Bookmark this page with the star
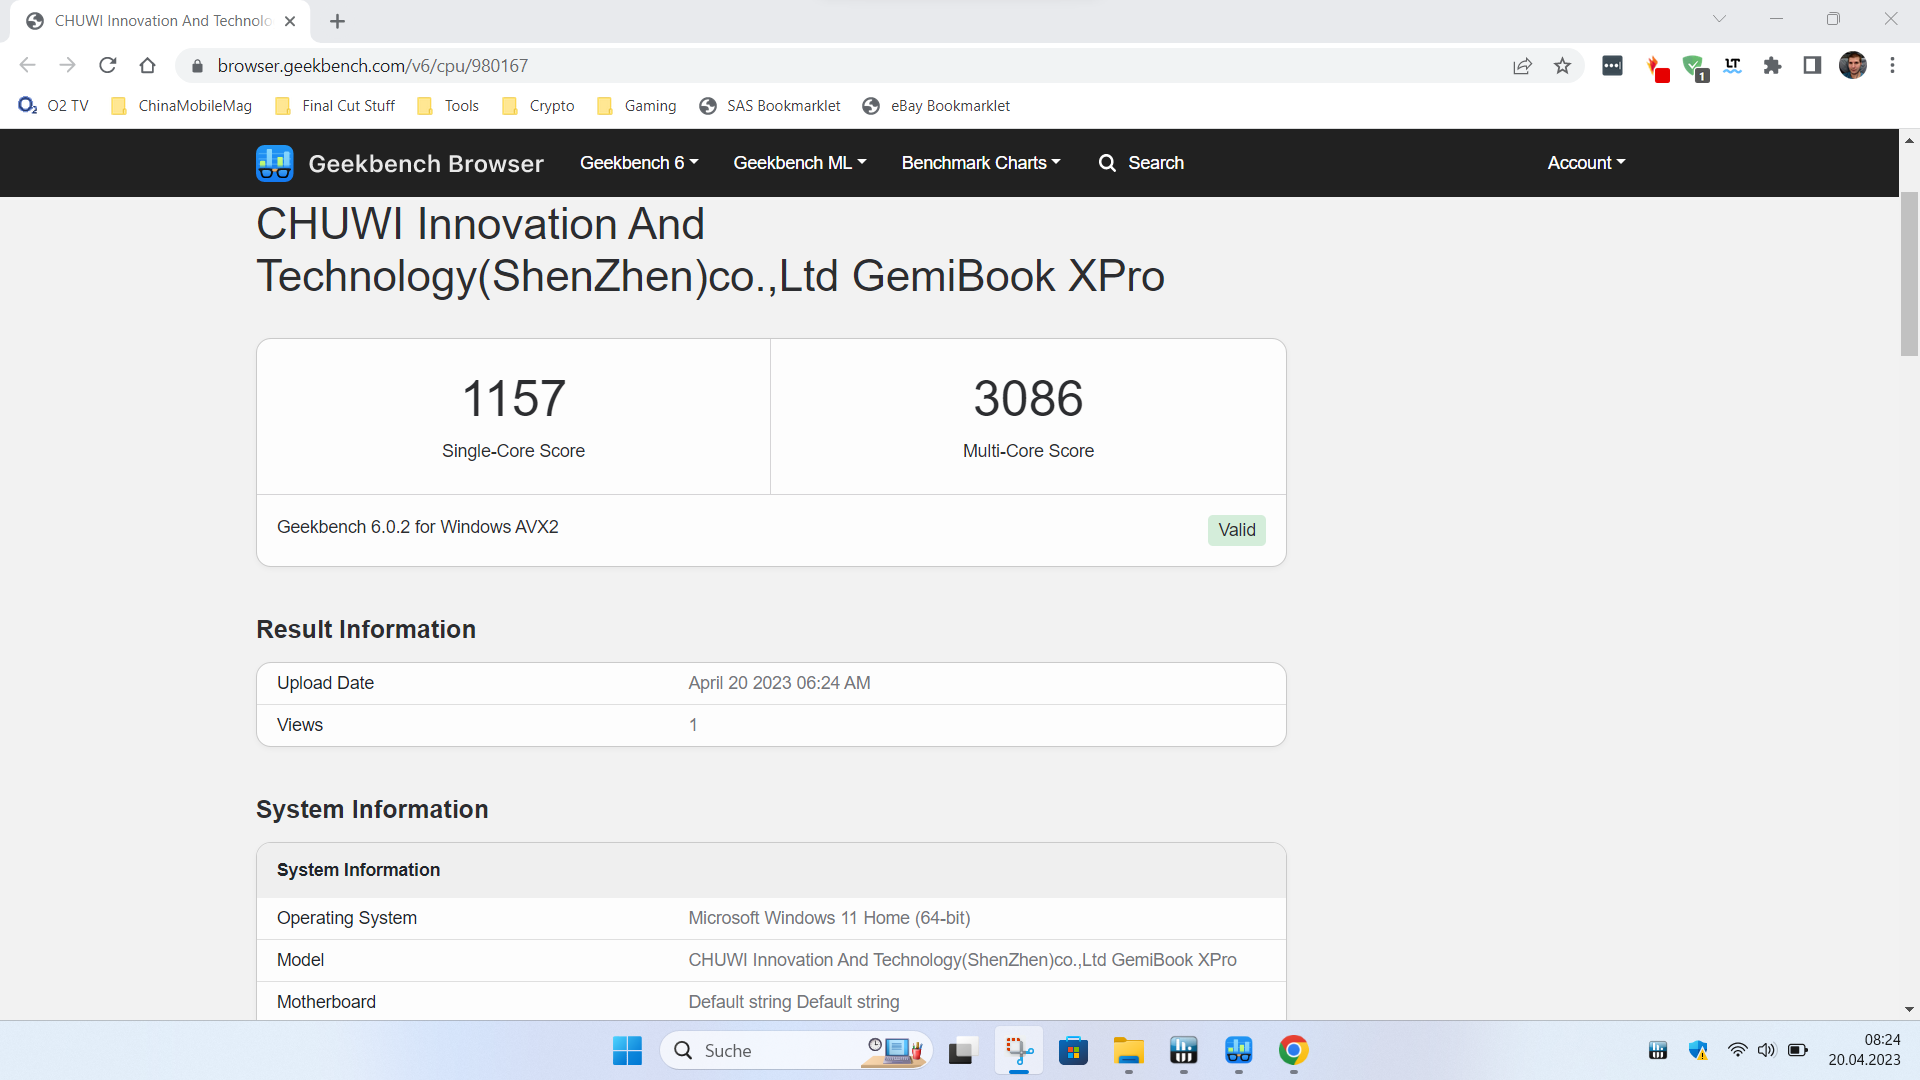 tap(1562, 66)
